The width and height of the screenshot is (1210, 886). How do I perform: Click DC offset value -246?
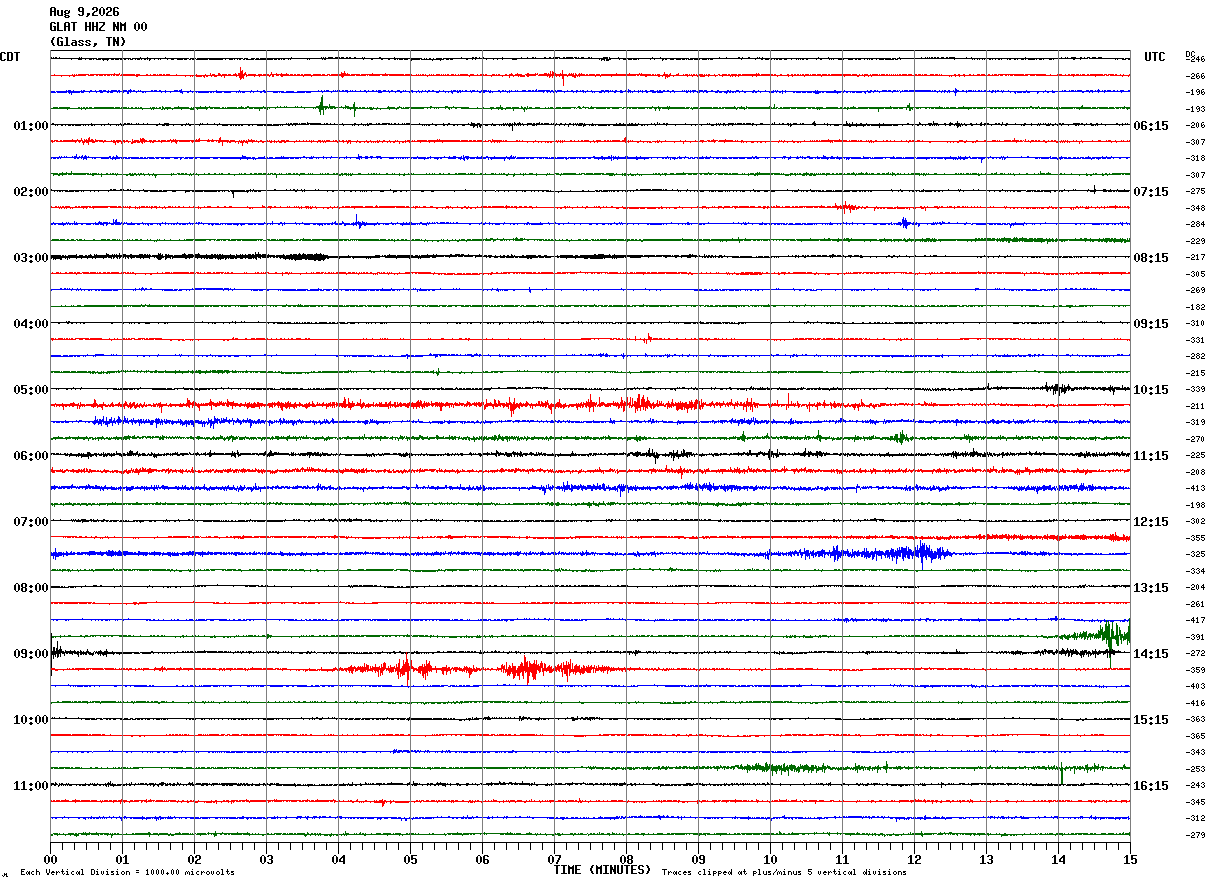point(1195,59)
